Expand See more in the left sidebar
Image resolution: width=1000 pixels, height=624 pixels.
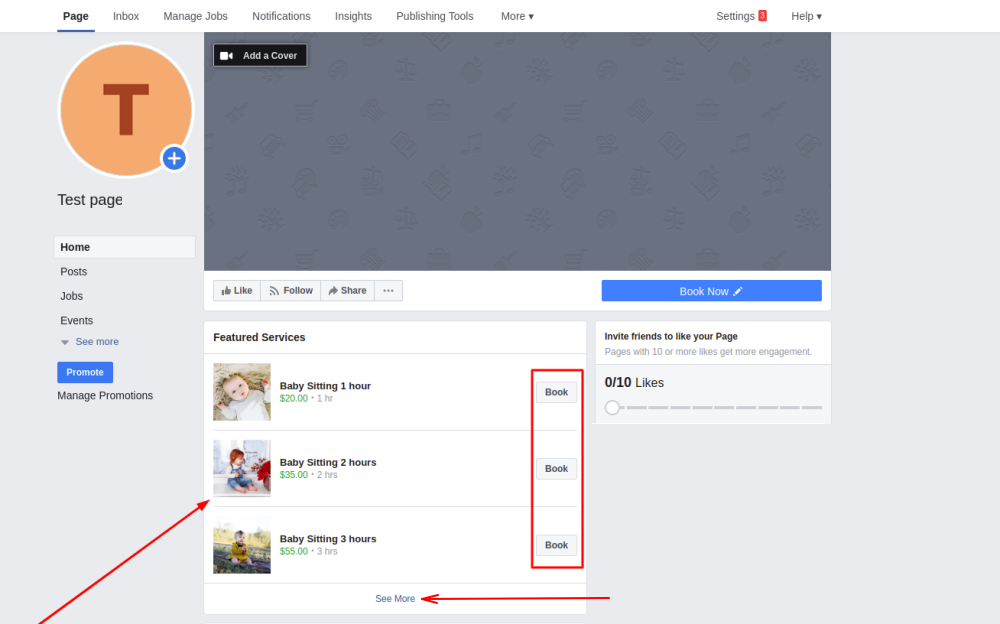96,342
